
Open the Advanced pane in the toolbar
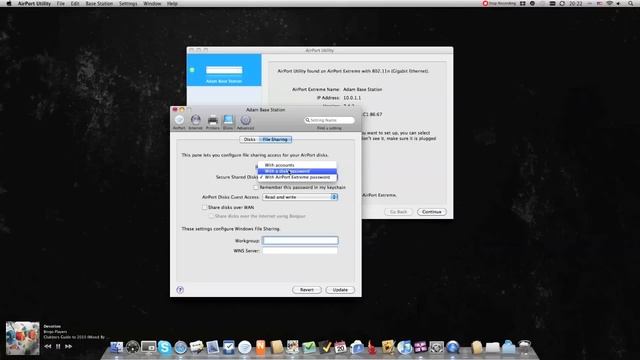click(245, 122)
